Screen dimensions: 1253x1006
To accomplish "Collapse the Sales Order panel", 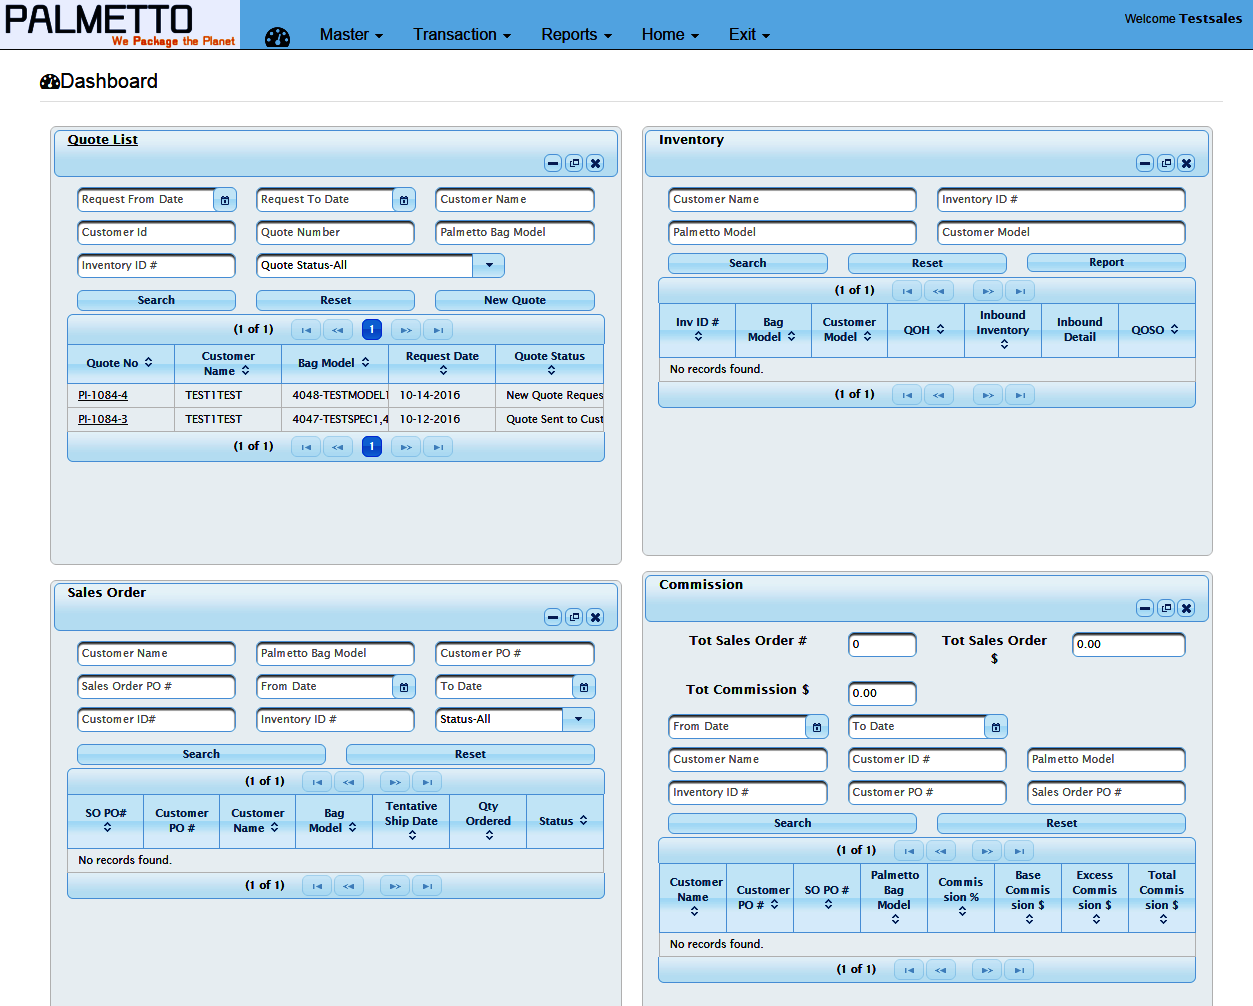I will [x=553, y=617].
